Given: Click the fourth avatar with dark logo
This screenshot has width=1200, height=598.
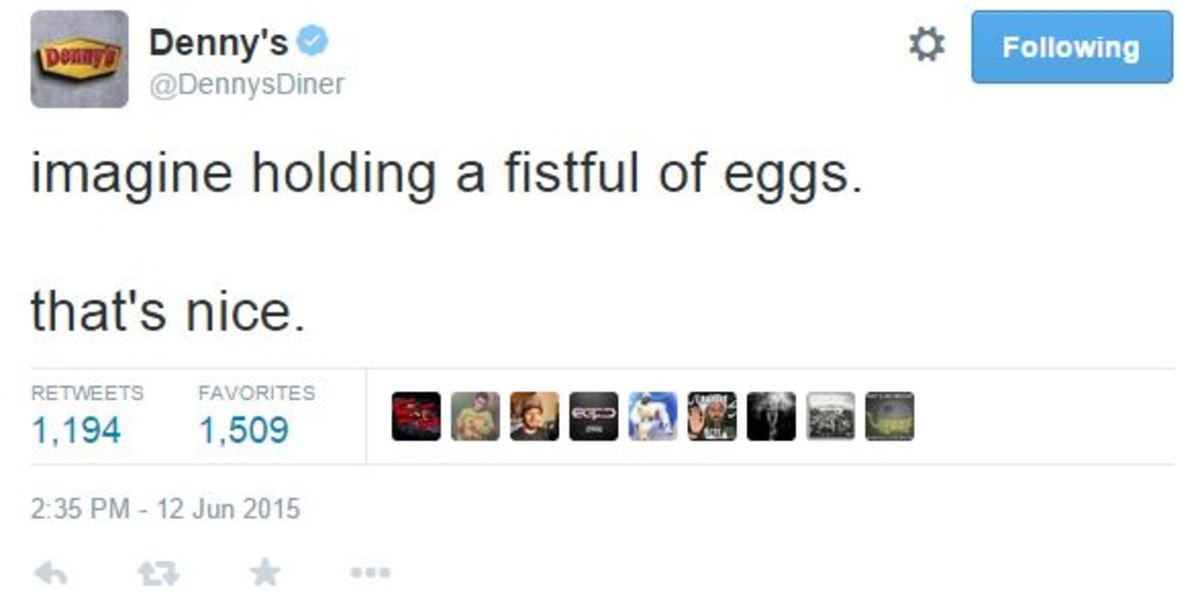Looking at the screenshot, I should coord(594,416).
